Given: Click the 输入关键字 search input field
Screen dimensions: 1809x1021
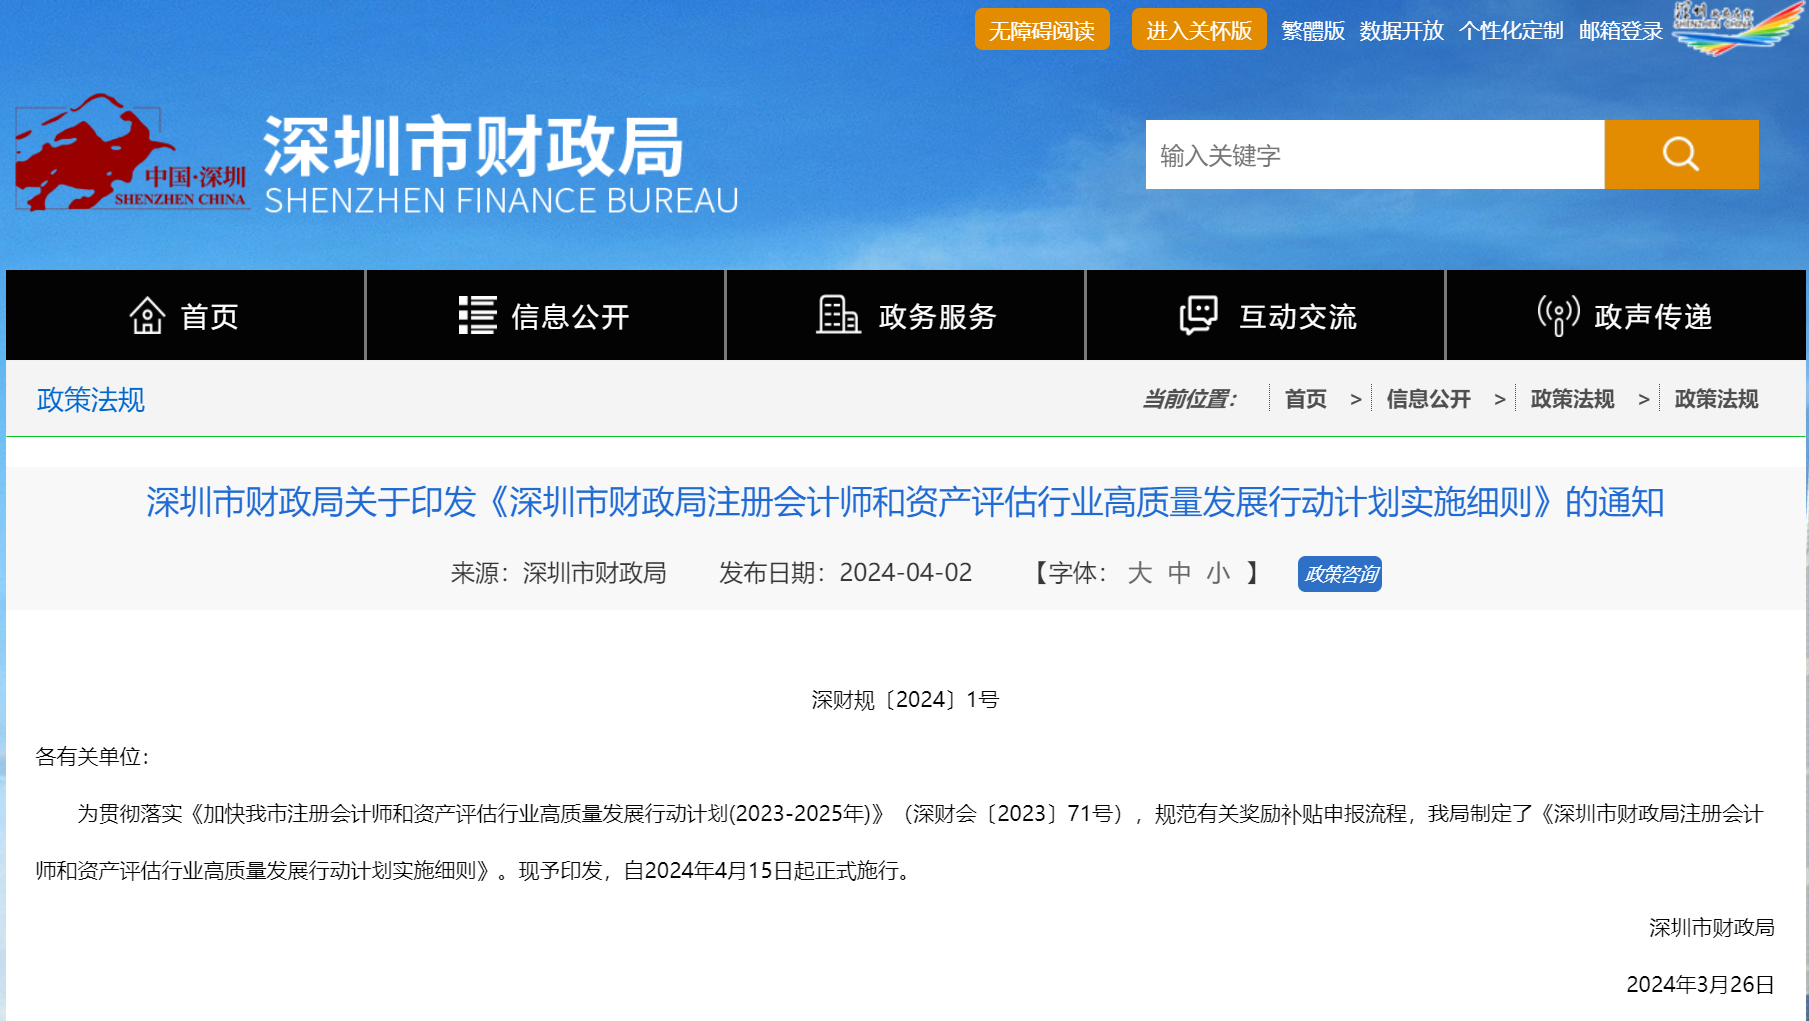Looking at the screenshot, I should pyautogui.click(x=1370, y=154).
